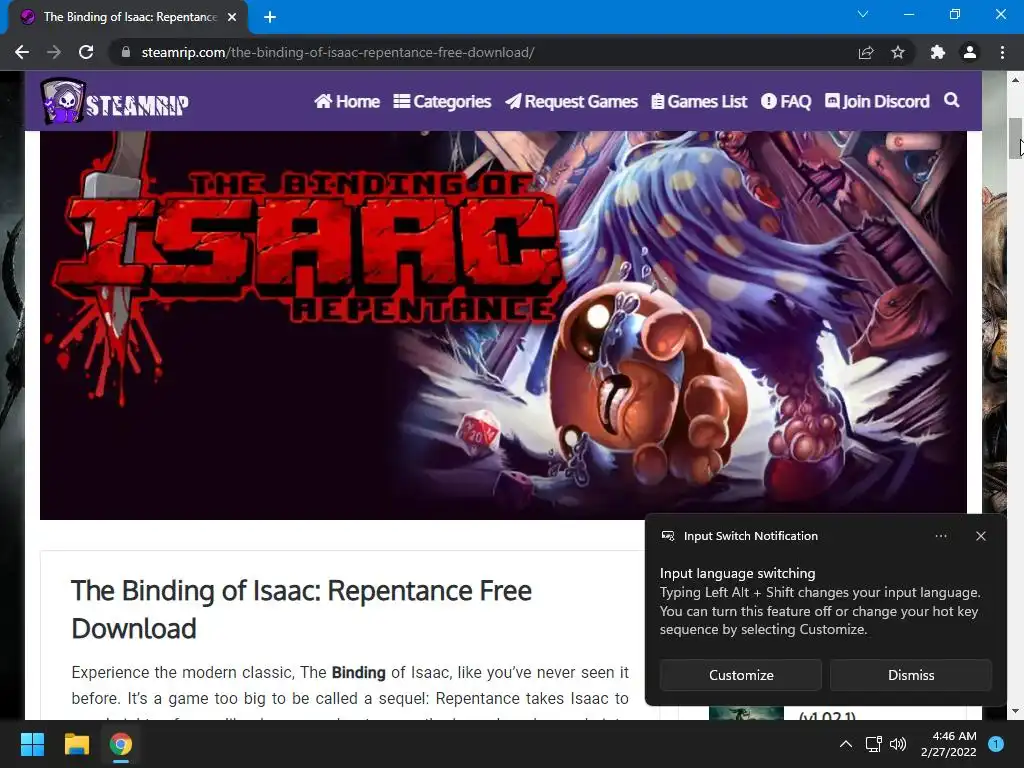Open the Home nav link
This screenshot has height=768, width=1024.
pos(347,101)
